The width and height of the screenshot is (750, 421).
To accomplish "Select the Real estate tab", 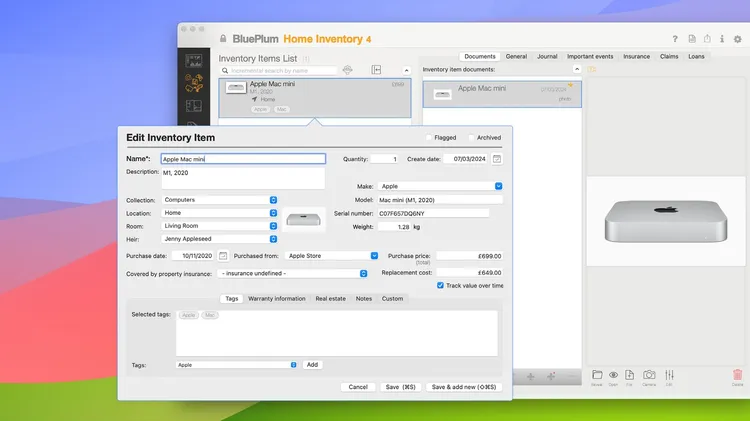I will [331, 299].
